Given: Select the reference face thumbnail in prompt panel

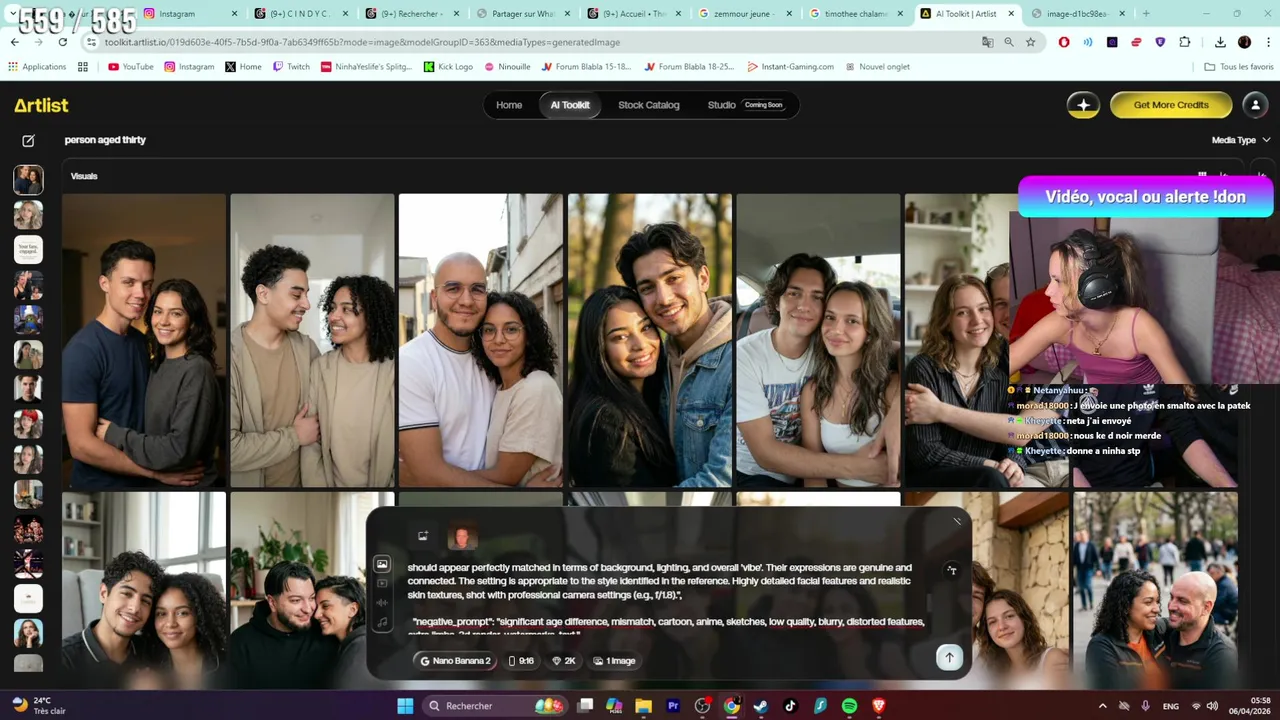Looking at the screenshot, I should point(462,537).
